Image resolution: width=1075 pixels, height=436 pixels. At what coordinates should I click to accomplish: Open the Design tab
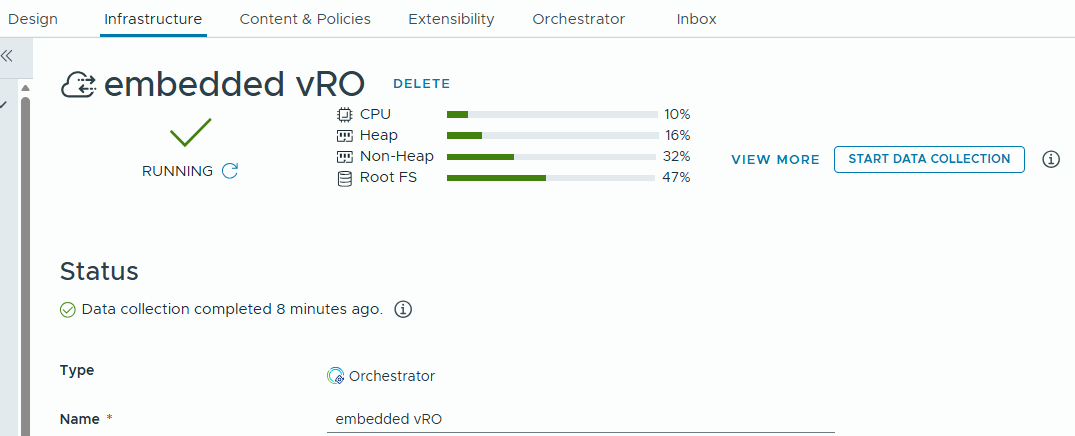tap(33, 19)
